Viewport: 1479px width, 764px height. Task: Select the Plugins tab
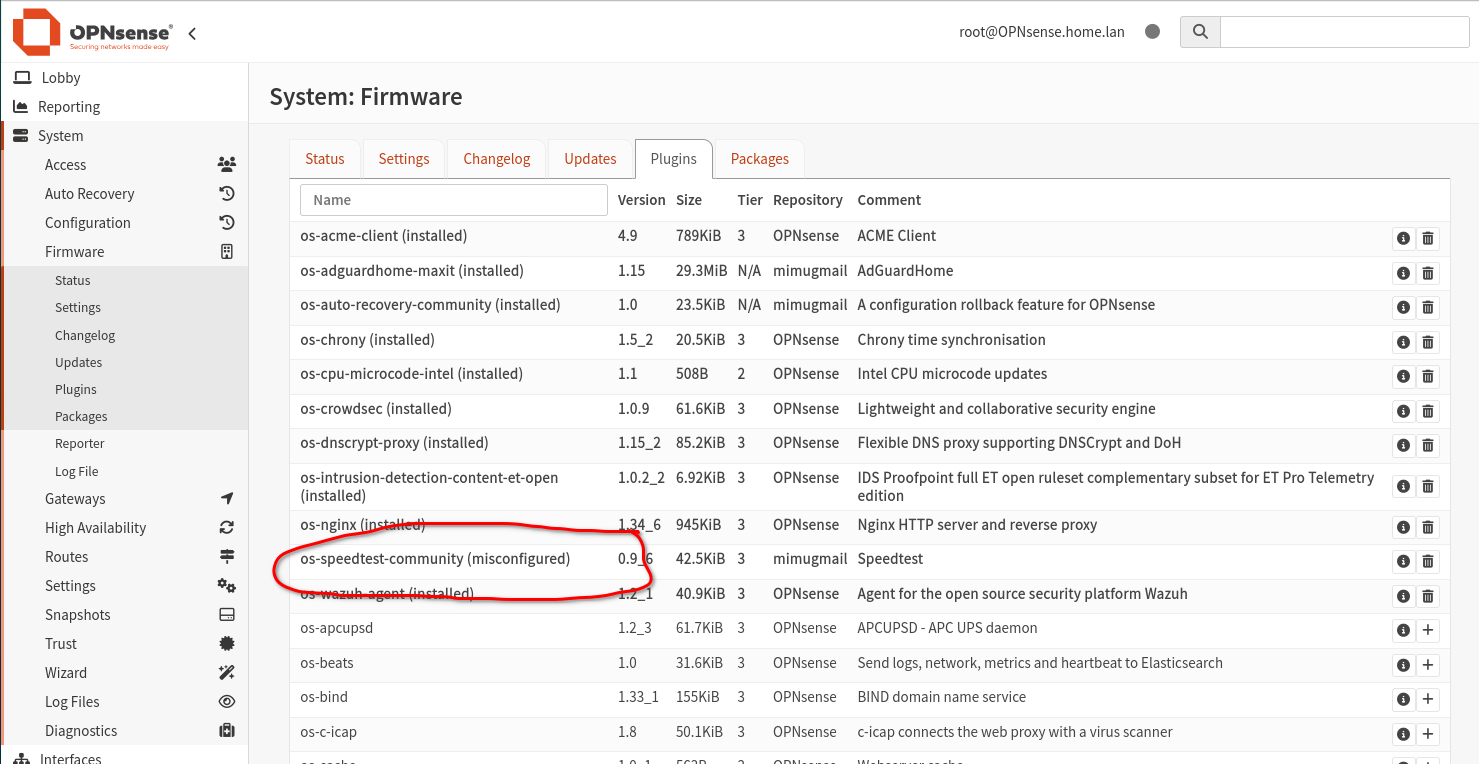[674, 159]
